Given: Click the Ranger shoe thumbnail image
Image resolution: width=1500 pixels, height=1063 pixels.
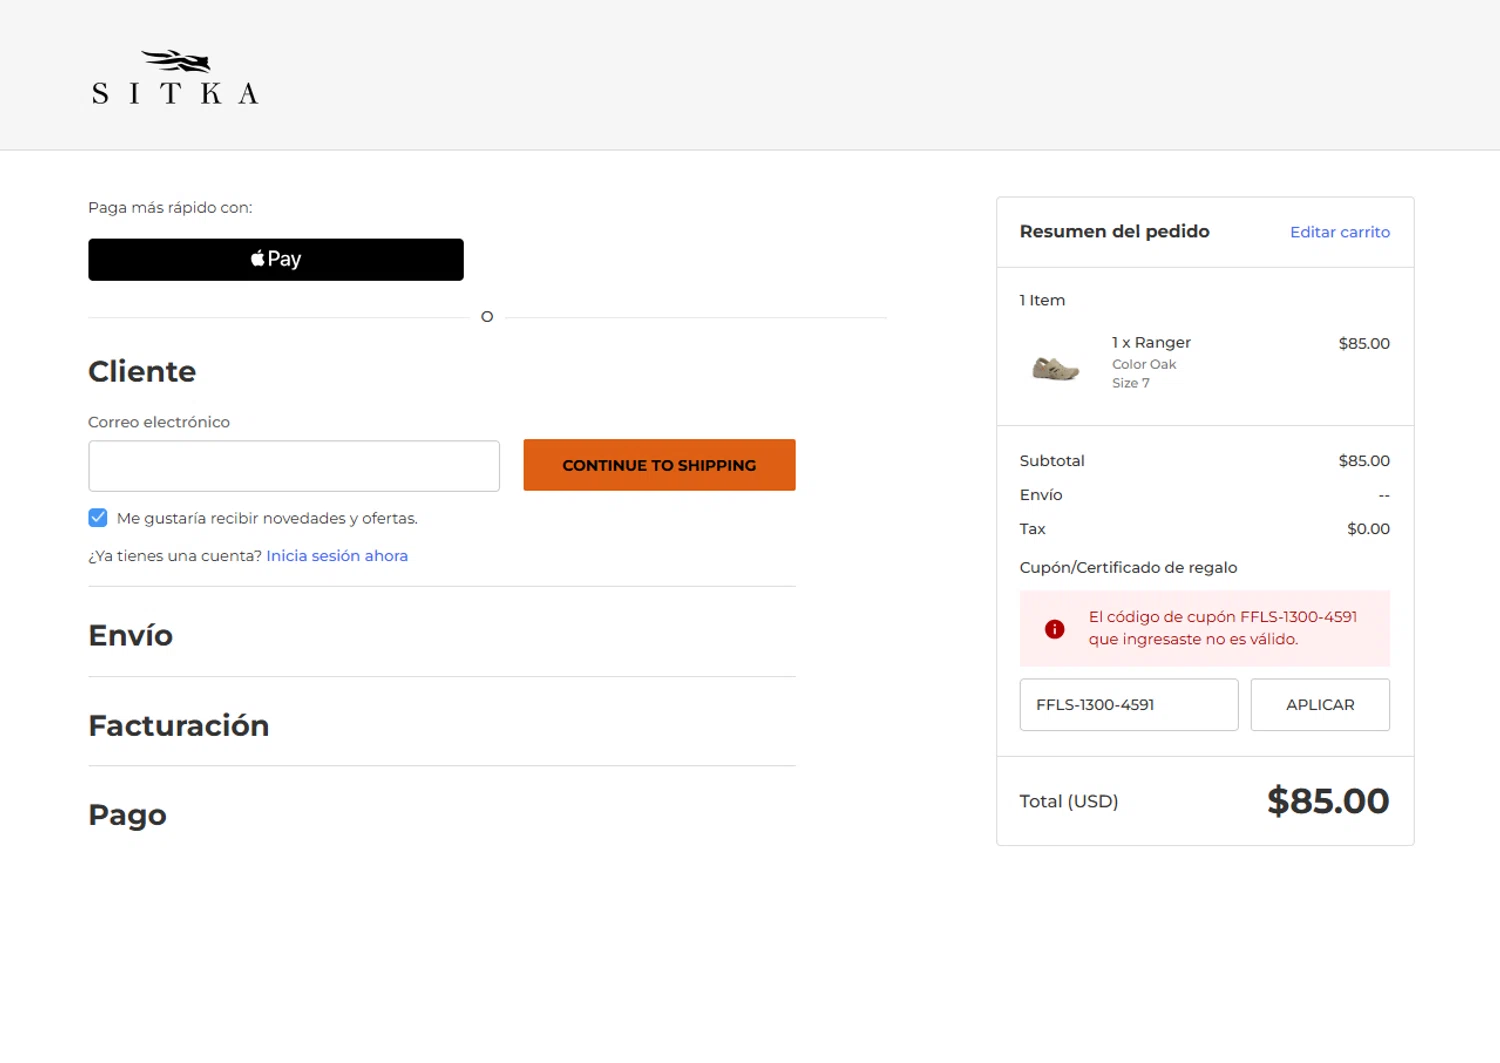Looking at the screenshot, I should (1055, 368).
